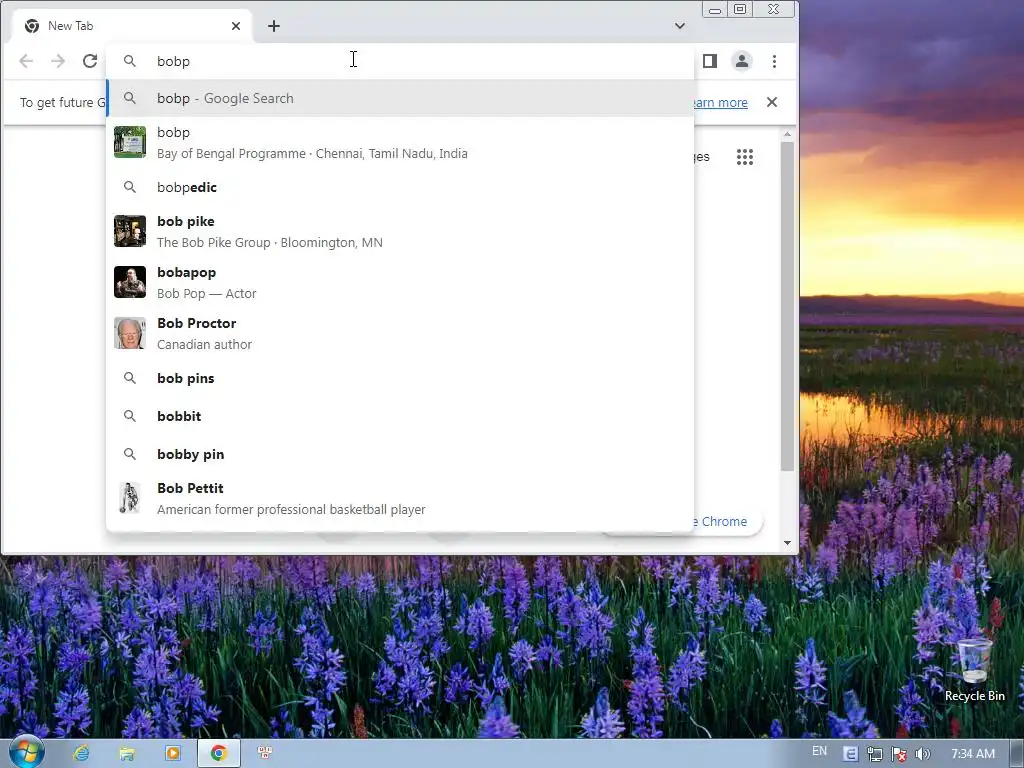Click the reload page icon
1024x768 pixels.
(90, 61)
